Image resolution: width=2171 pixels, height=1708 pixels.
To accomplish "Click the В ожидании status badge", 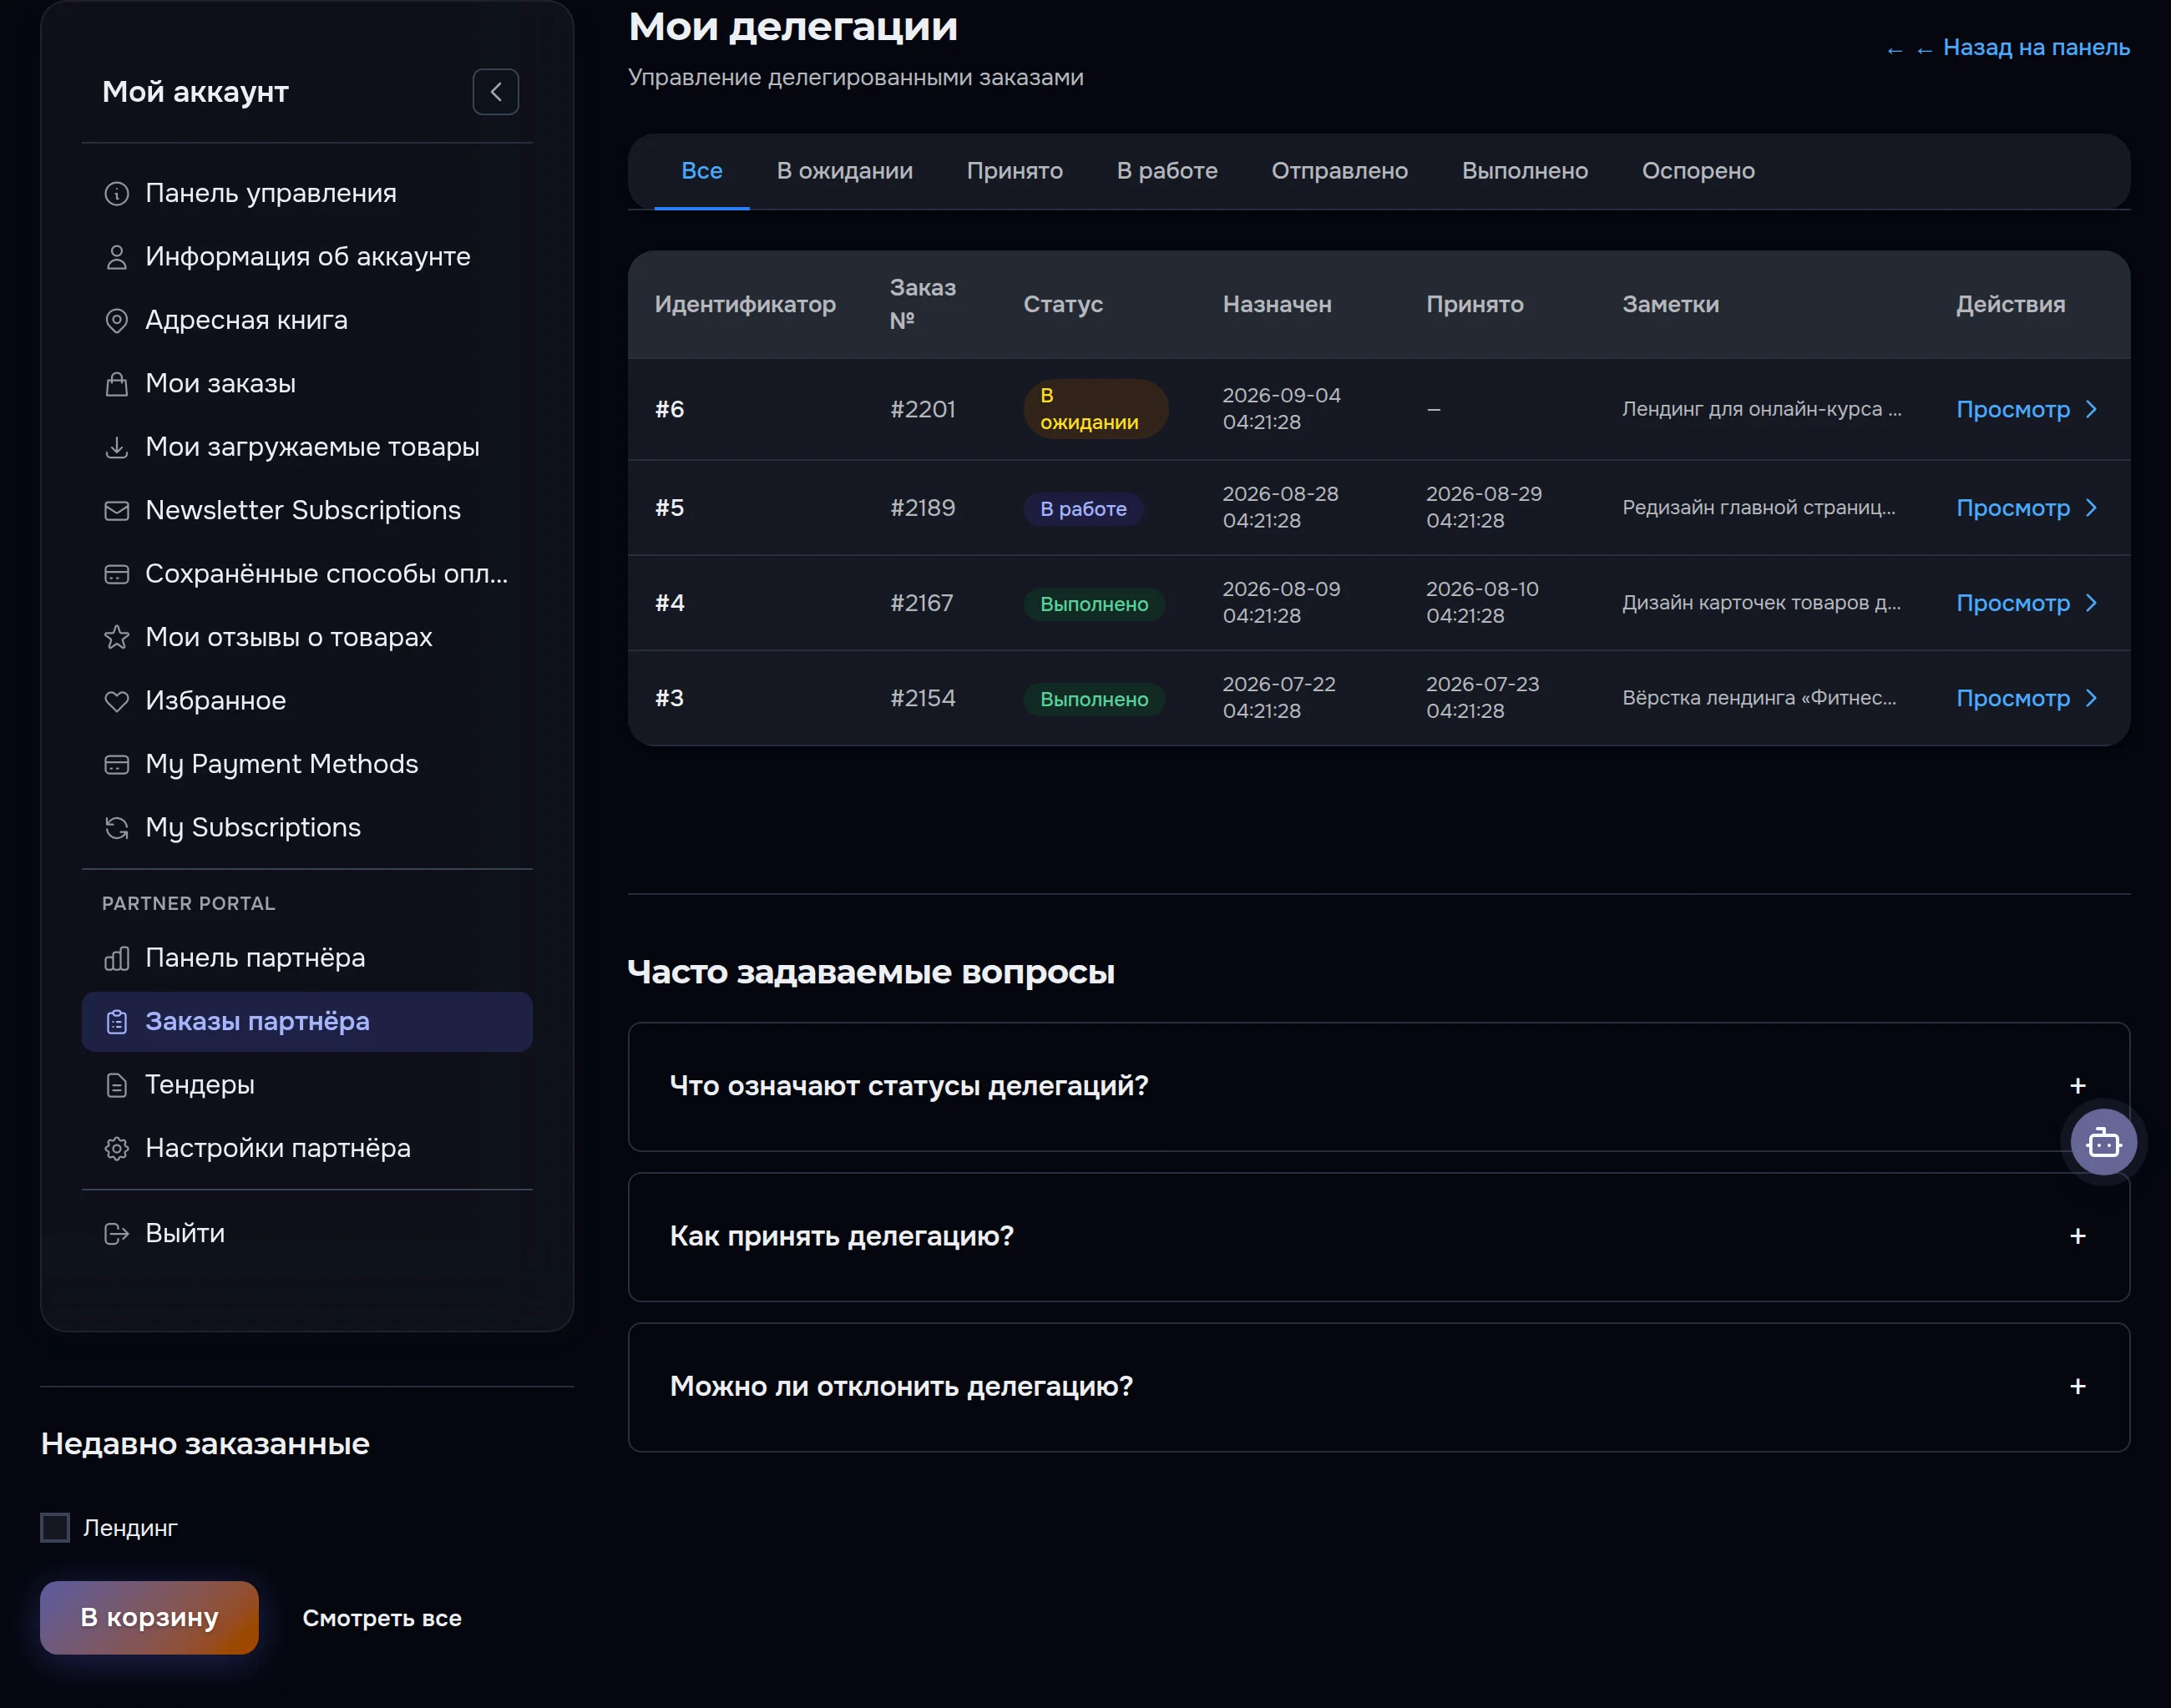I will pyautogui.click(x=1095, y=409).
